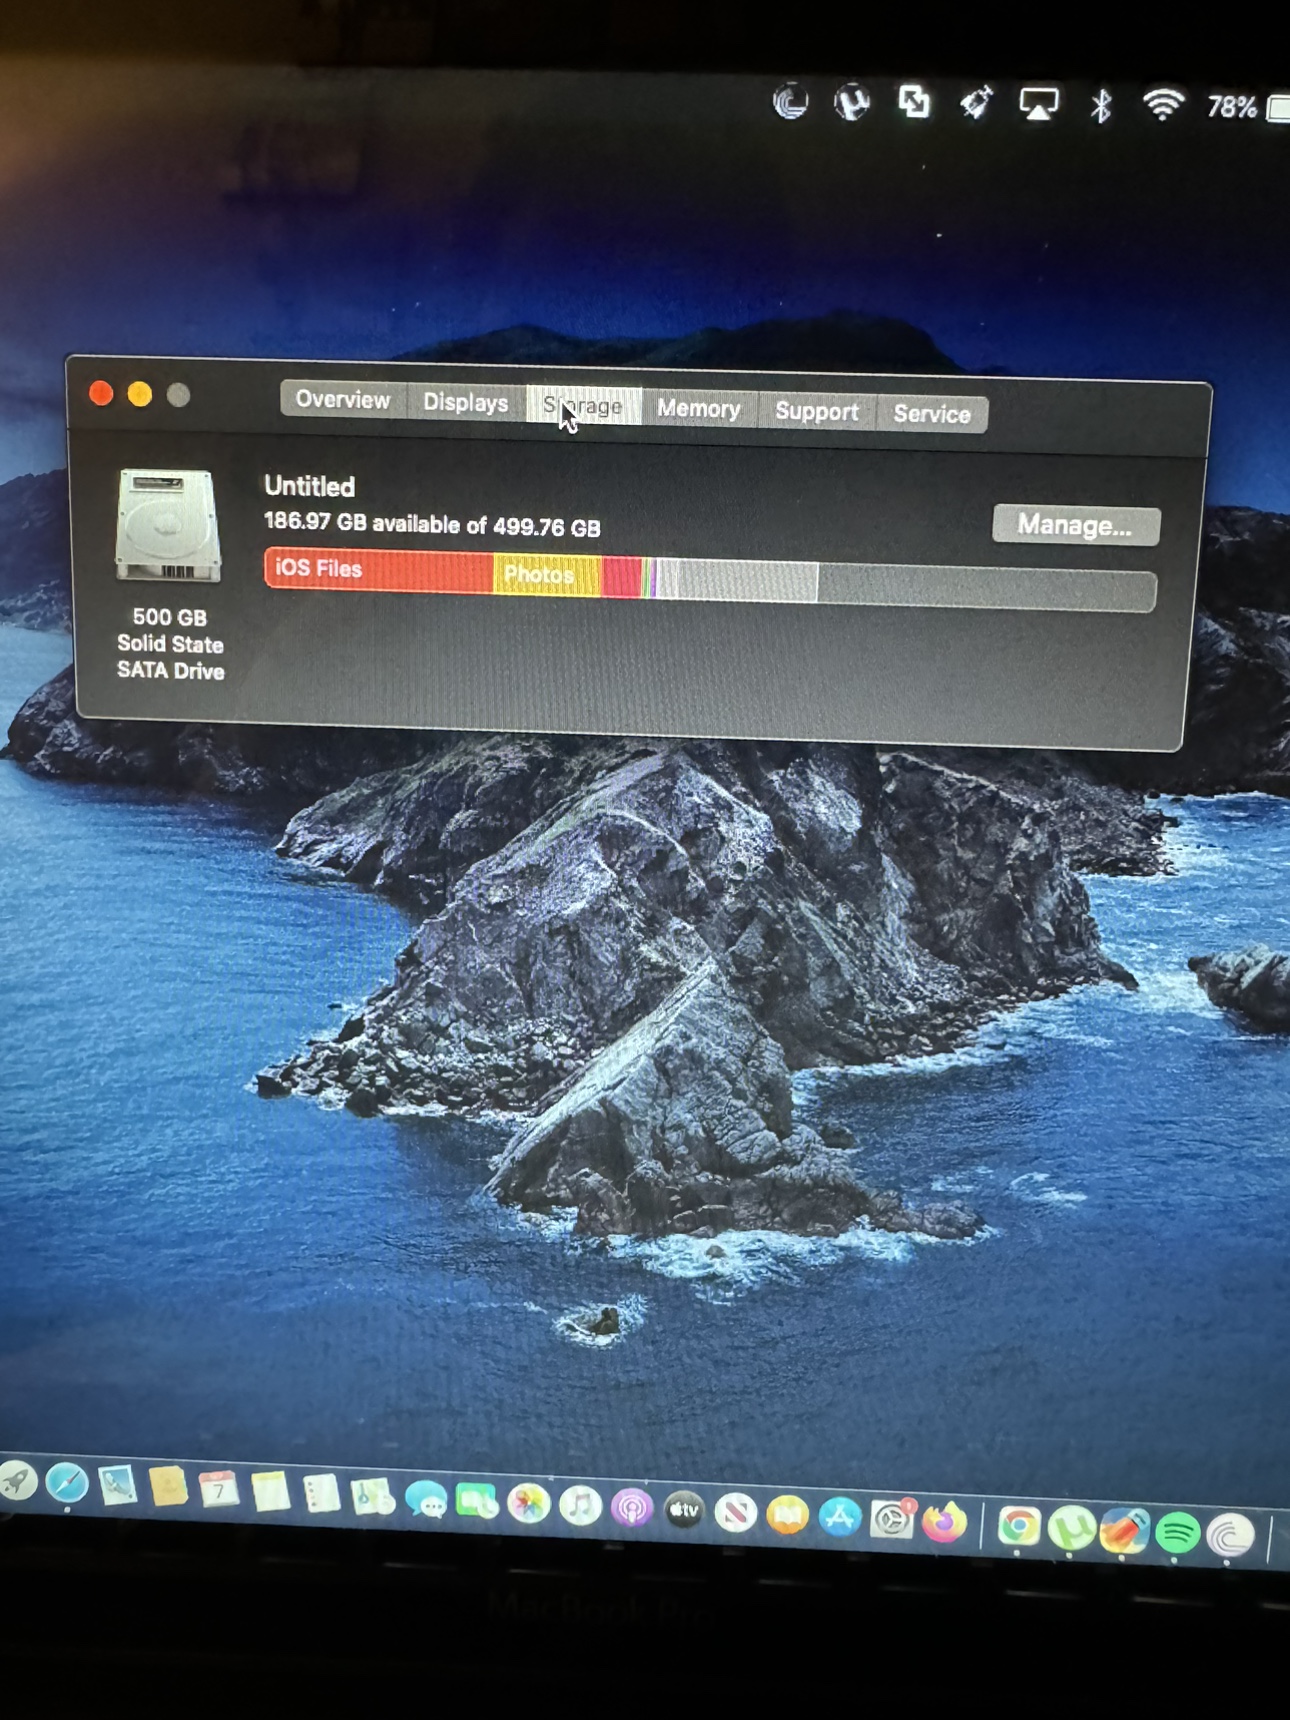This screenshot has width=1290, height=1720.
Task: Launch Music from the Dock
Action: click(580, 1505)
